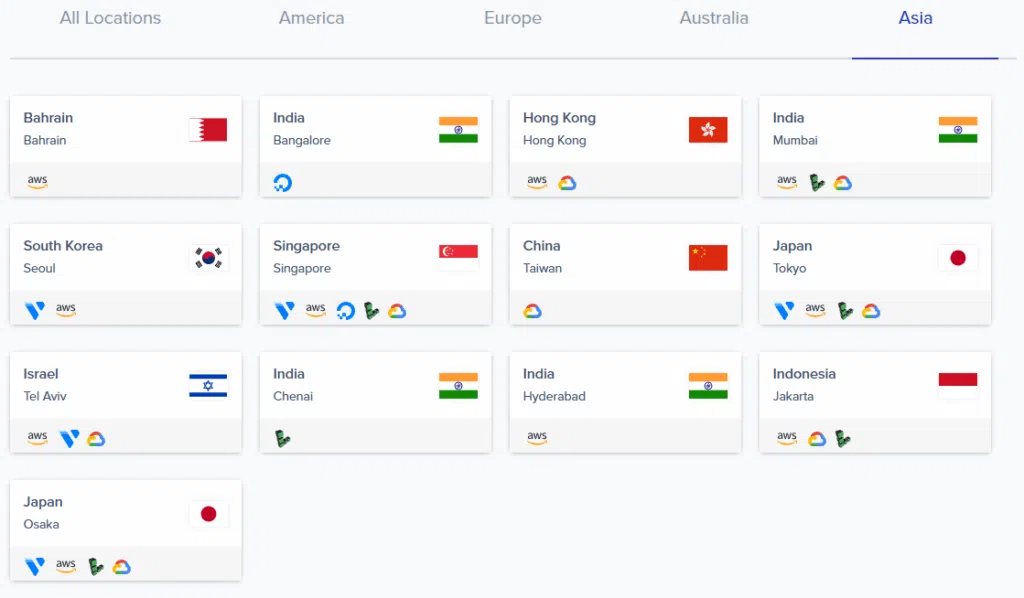1024x598 pixels.
Task: Click the Vultr icon in the Seoul card
Action: pyautogui.click(x=35, y=310)
